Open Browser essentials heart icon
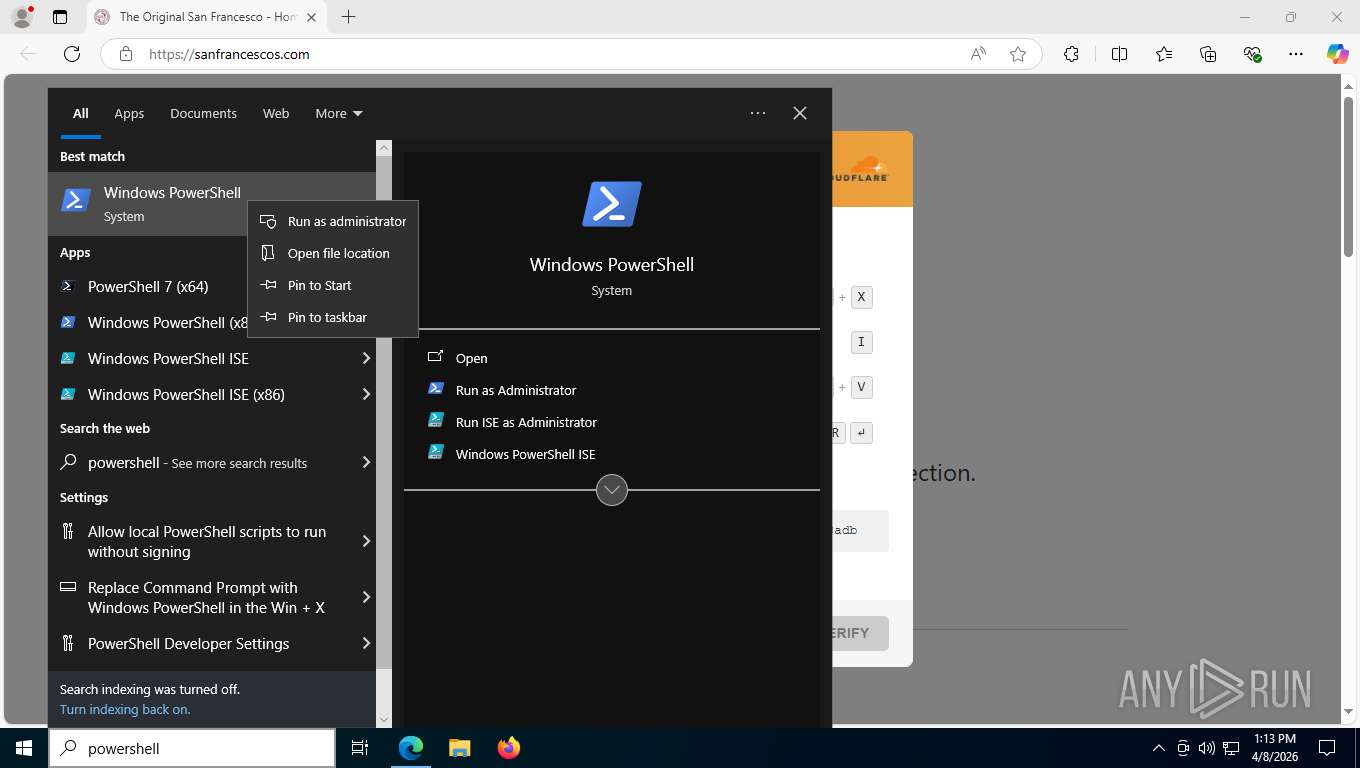Viewport: 1360px width, 768px height. tap(1252, 54)
